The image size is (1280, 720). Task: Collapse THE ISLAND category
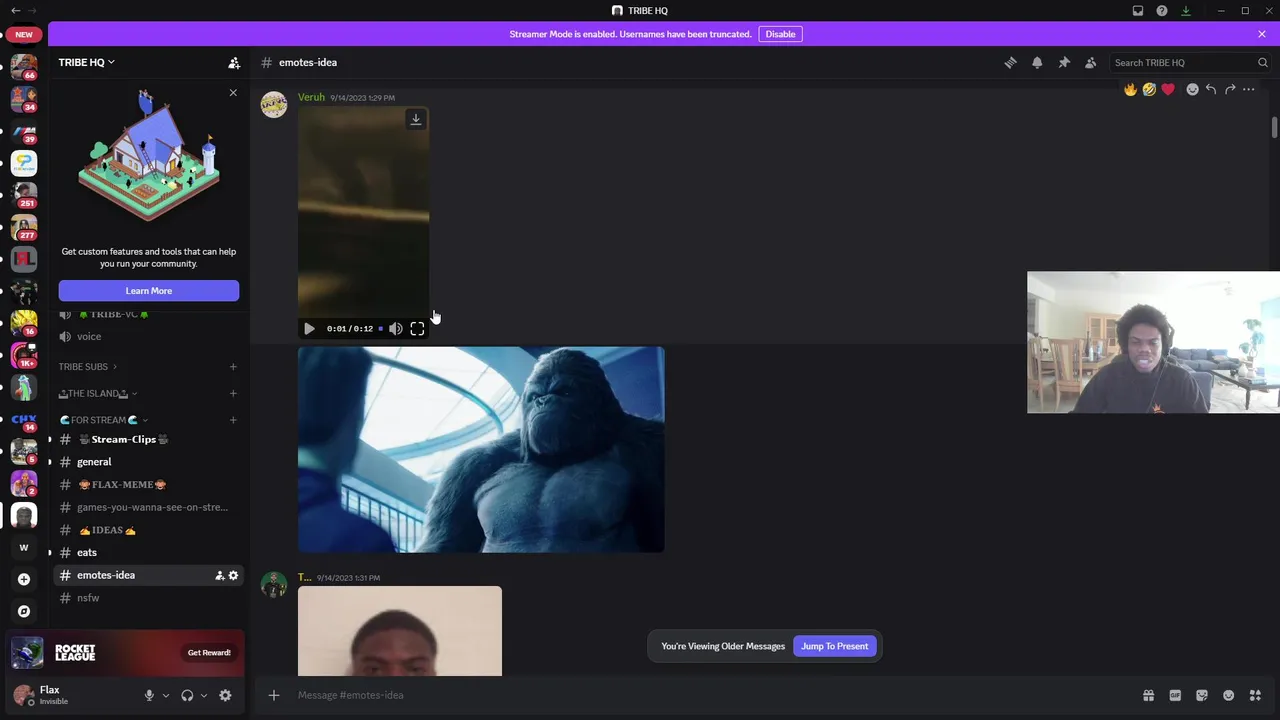[98, 393]
